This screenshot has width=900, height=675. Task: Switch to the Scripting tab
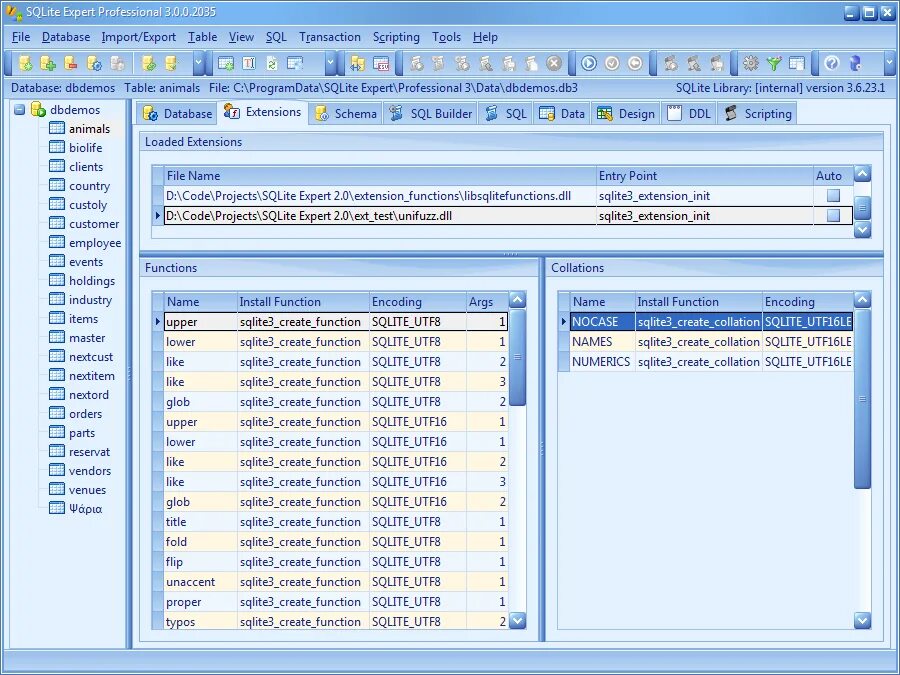[x=758, y=114]
